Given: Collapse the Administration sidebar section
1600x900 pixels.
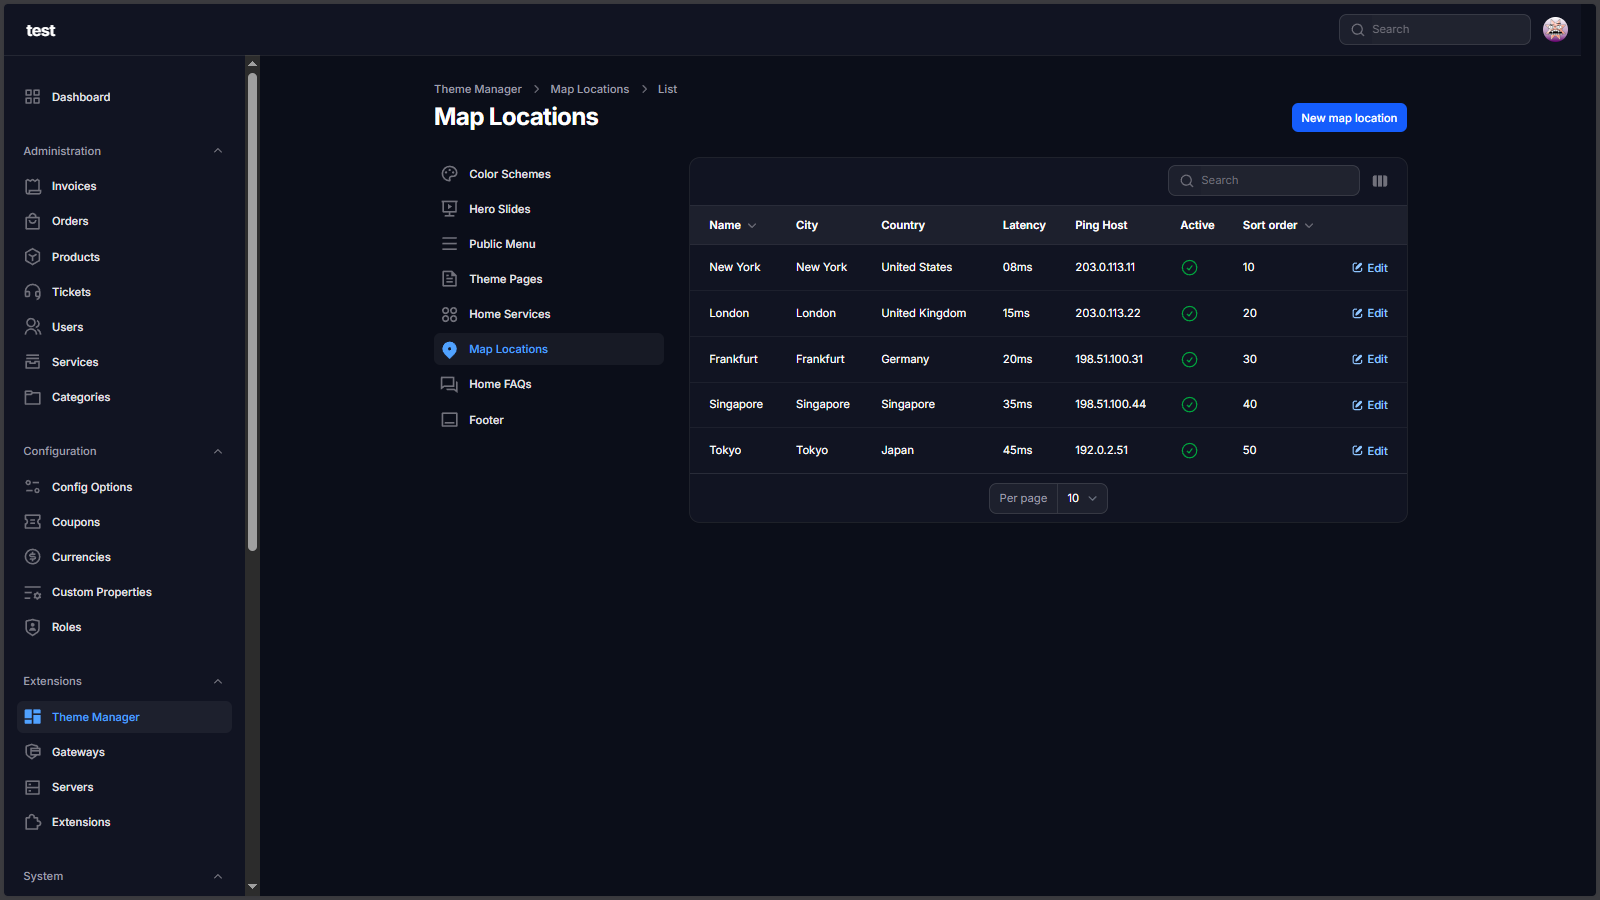Looking at the screenshot, I should coord(218,151).
